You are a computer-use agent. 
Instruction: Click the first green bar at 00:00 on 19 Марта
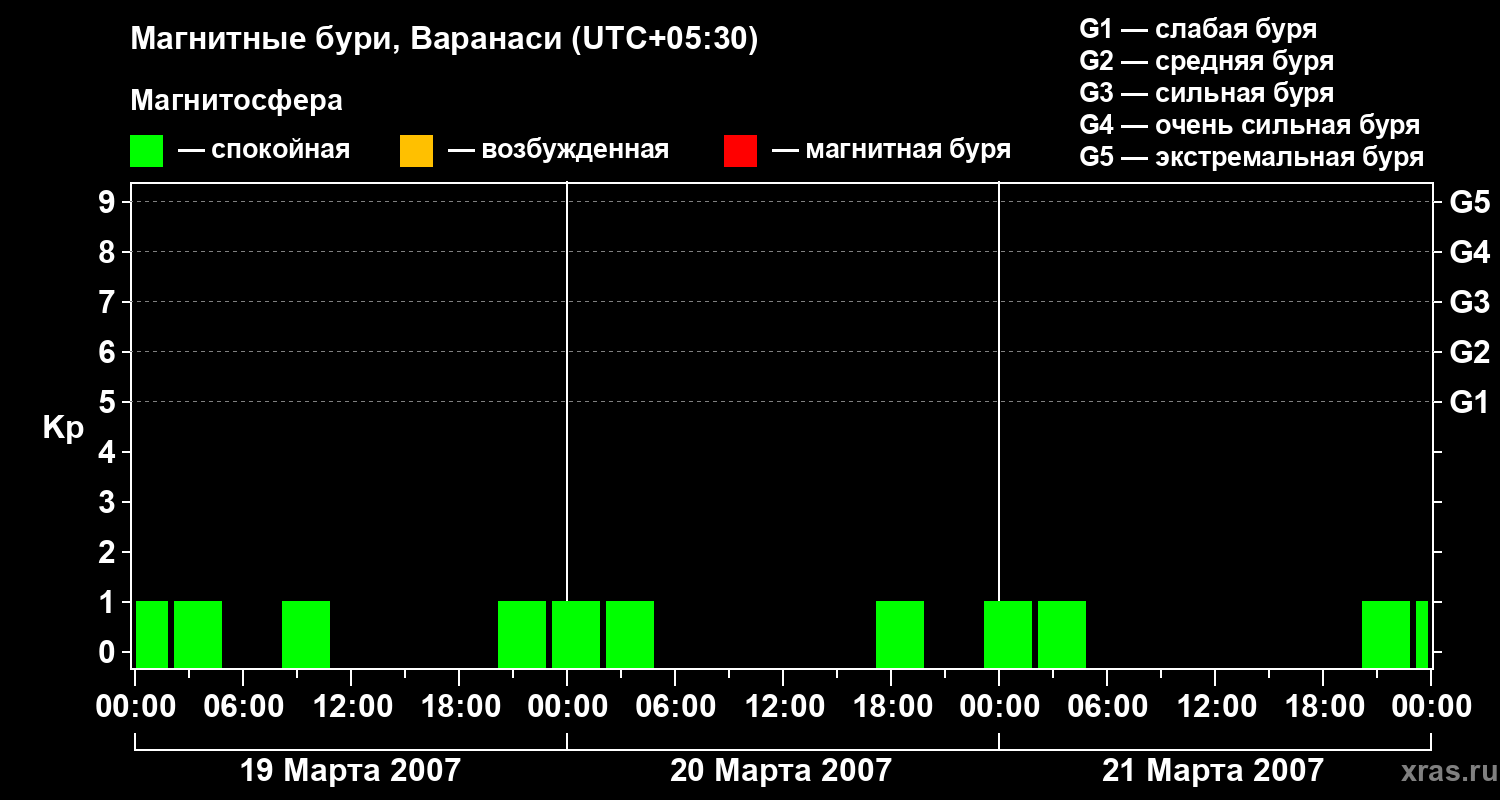coord(152,634)
